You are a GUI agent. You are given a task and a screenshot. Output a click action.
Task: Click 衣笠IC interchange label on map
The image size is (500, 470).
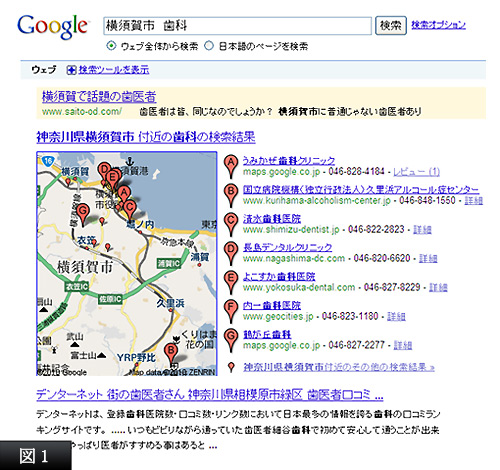pyautogui.click(x=77, y=286)
